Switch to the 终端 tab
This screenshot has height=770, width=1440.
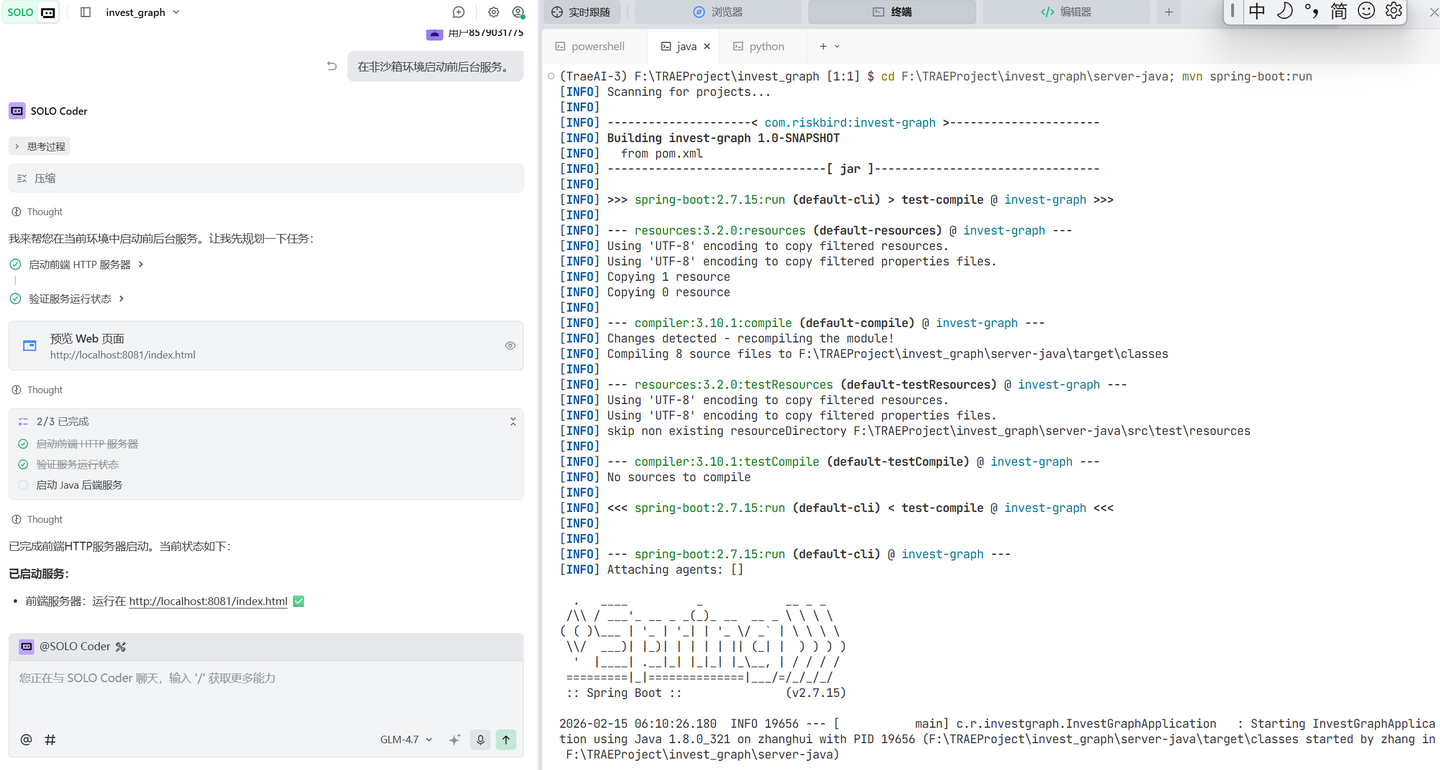pyautogui.click(x=892, y=12)
